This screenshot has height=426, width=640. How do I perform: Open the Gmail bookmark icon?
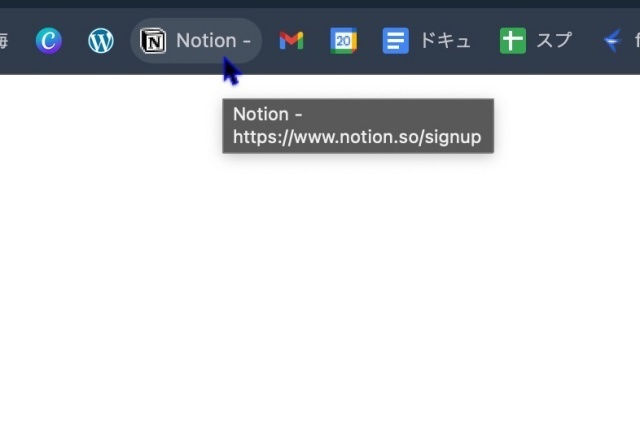291,40
